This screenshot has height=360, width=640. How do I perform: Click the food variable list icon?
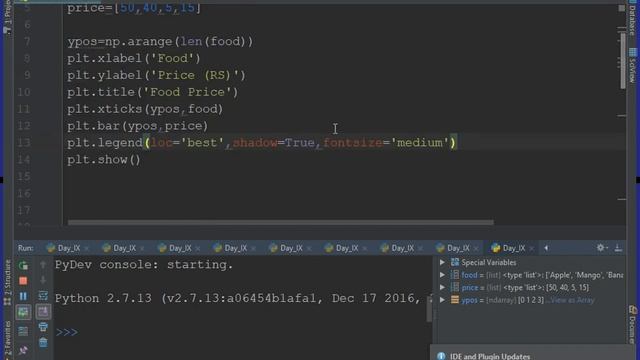coord(455,275)
